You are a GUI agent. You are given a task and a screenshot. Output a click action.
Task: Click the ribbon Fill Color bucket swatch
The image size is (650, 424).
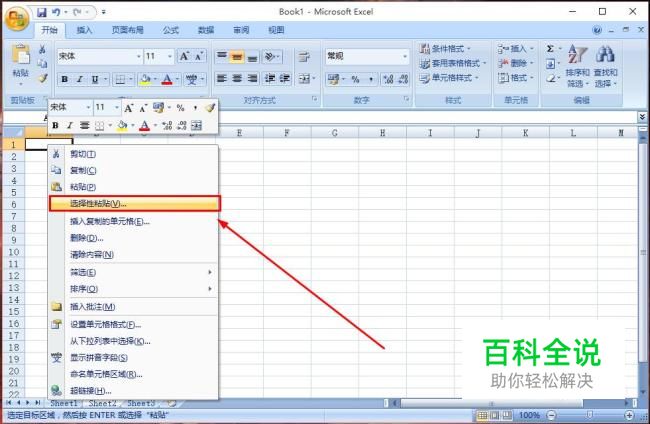point(146,79)
